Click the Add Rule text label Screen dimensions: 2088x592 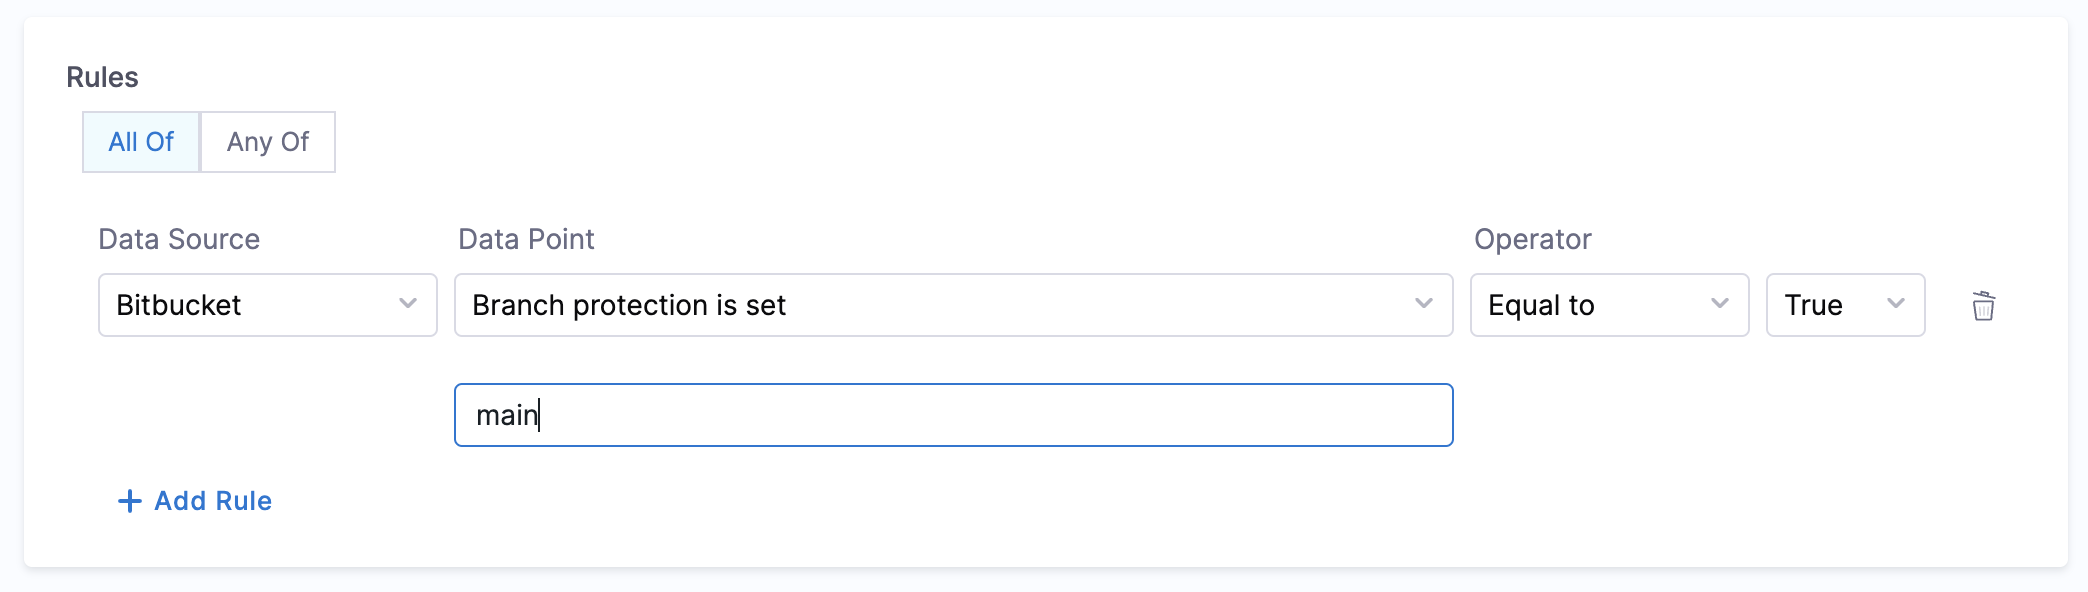pyautogui.click(x=213, y=501)
